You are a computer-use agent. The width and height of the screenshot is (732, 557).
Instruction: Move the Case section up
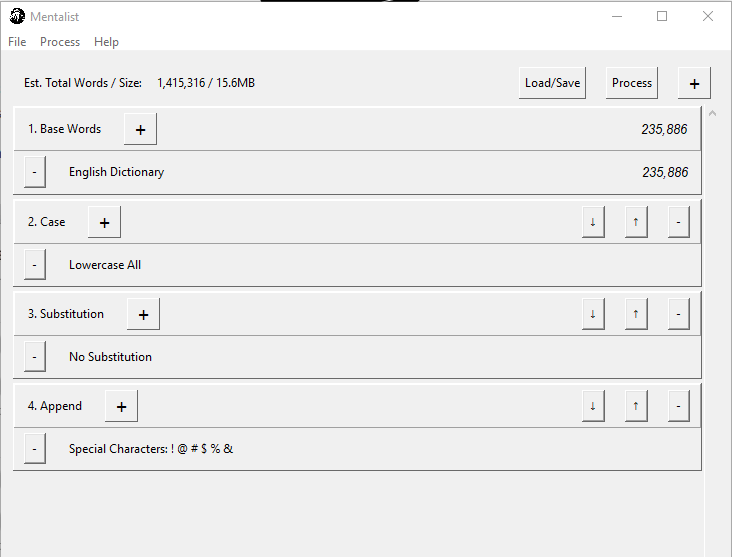tap(635, 222)
